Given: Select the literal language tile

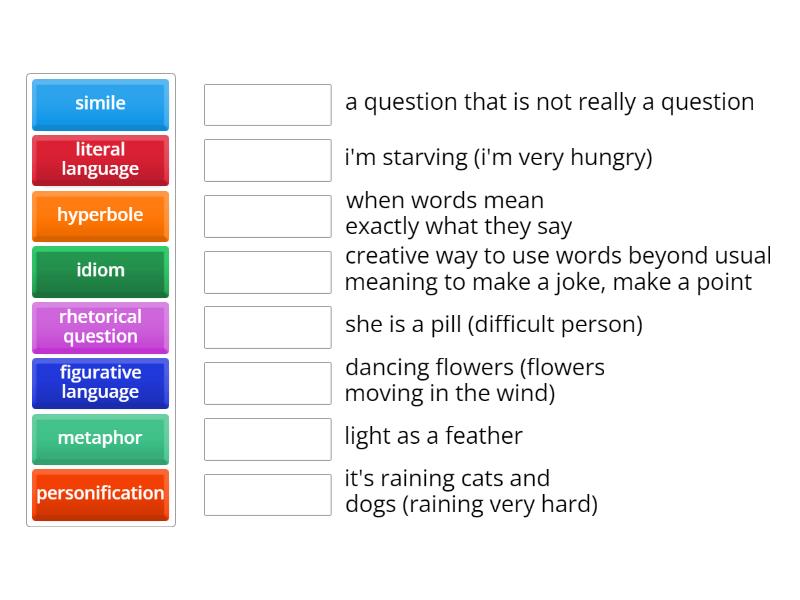Looking at the screenshot, I should tap(100, 160).
